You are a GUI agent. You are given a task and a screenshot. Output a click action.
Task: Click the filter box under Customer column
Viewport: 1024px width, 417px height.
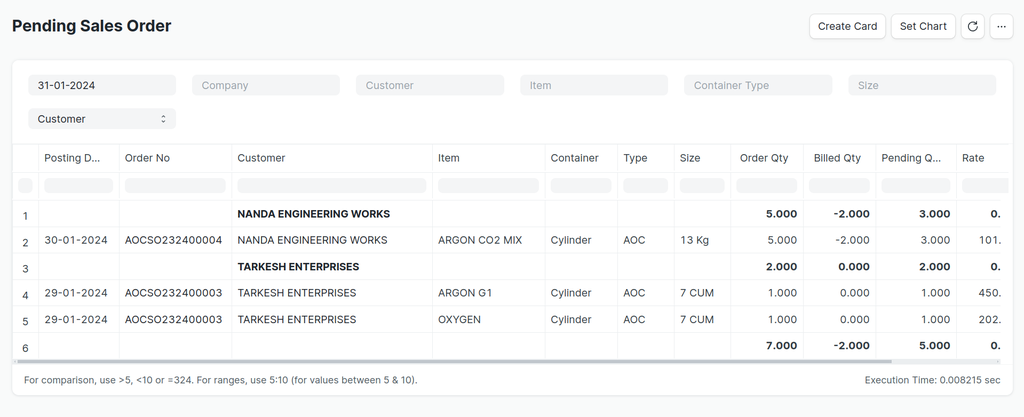[332, 186]
